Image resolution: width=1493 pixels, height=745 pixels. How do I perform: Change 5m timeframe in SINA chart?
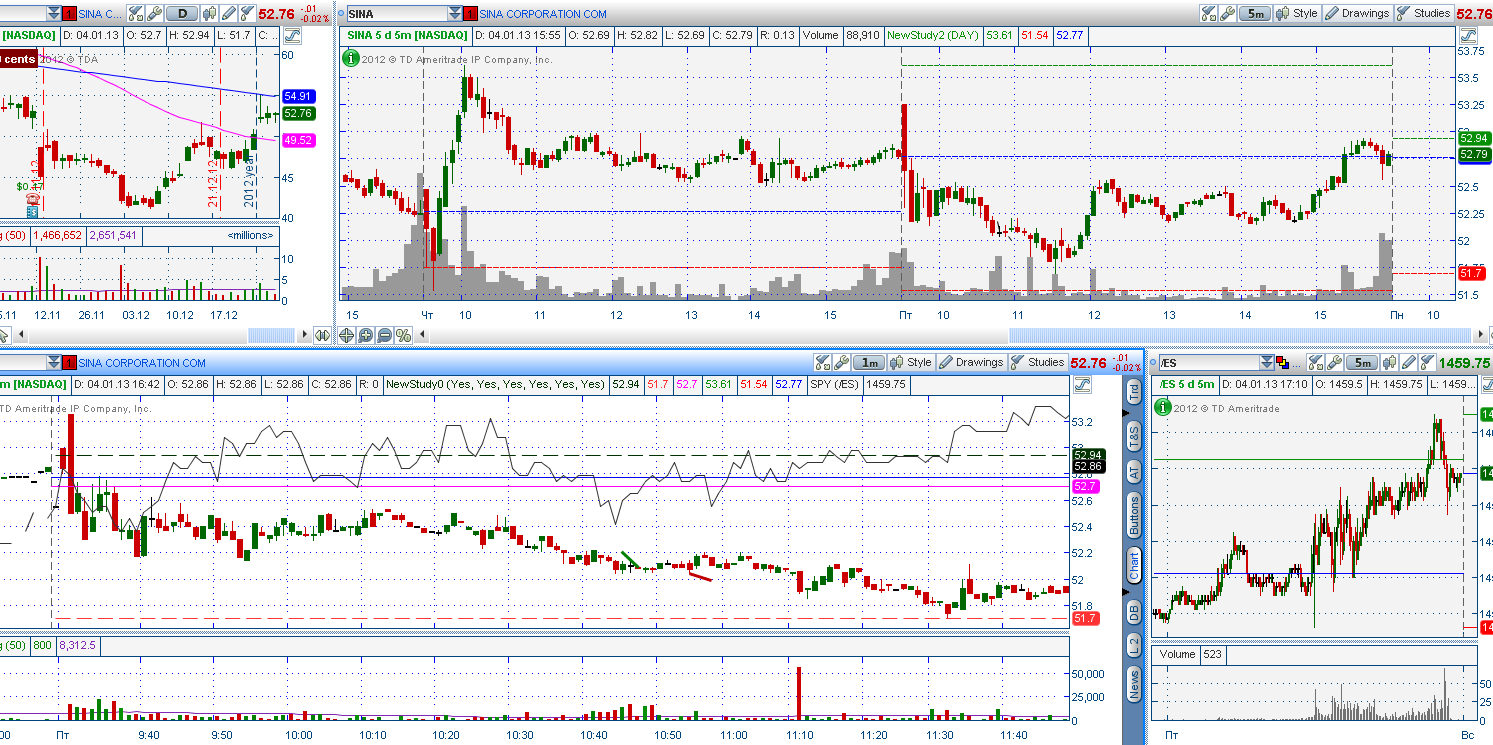(x=1255, y=13)
